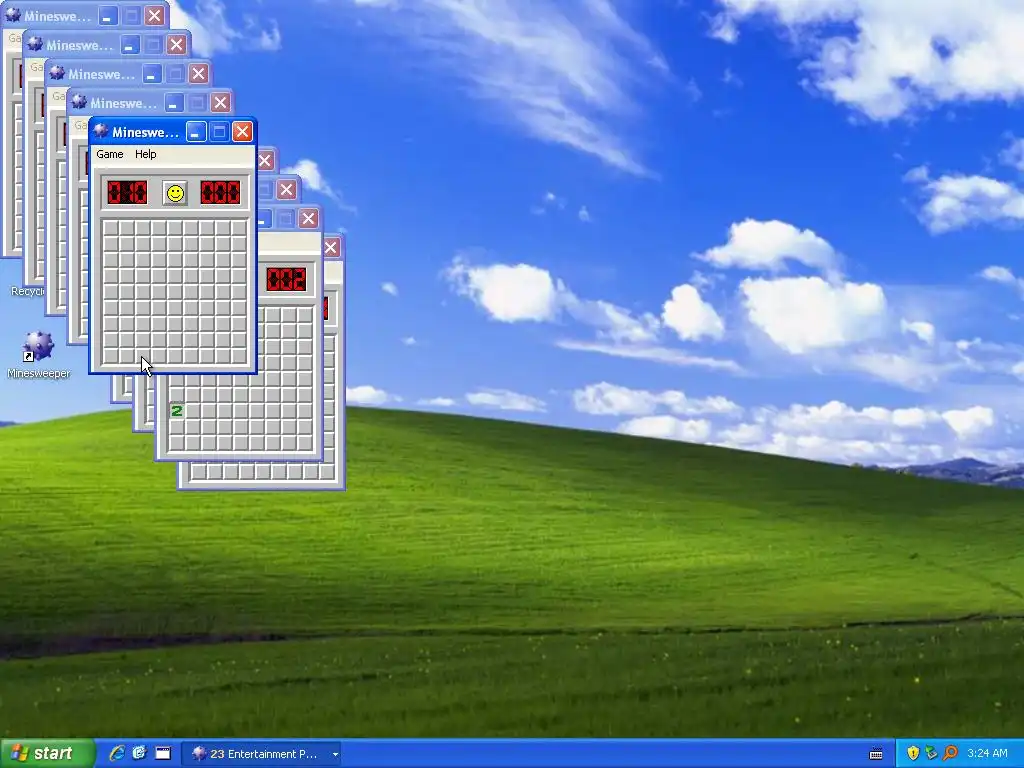This screenshot has width=1024, height=768.
Task: Click the 000 timer display in the front window
Action: pos(220,193)
